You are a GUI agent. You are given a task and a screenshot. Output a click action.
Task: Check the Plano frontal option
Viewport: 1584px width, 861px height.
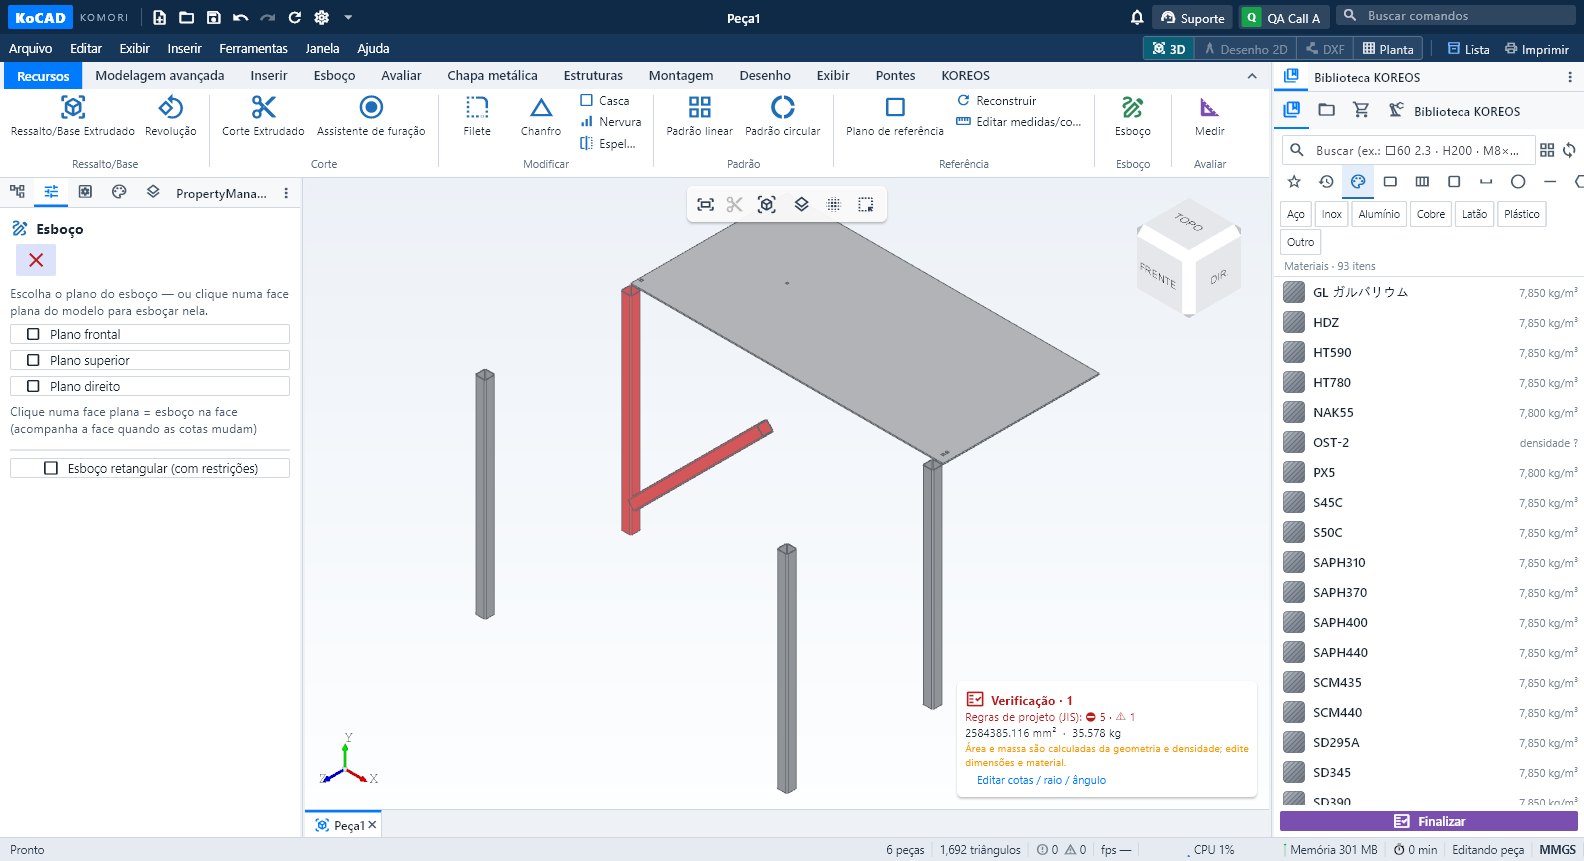coord(150,334)
